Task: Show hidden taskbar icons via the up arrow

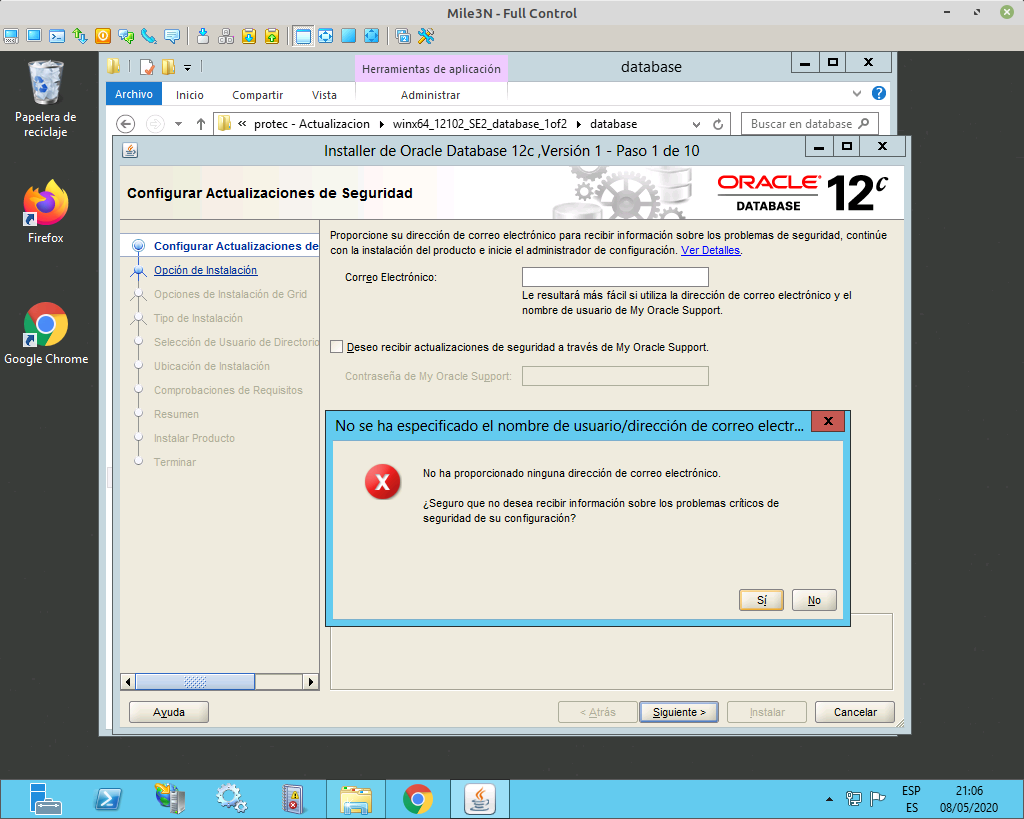Action: click(829, 798)
